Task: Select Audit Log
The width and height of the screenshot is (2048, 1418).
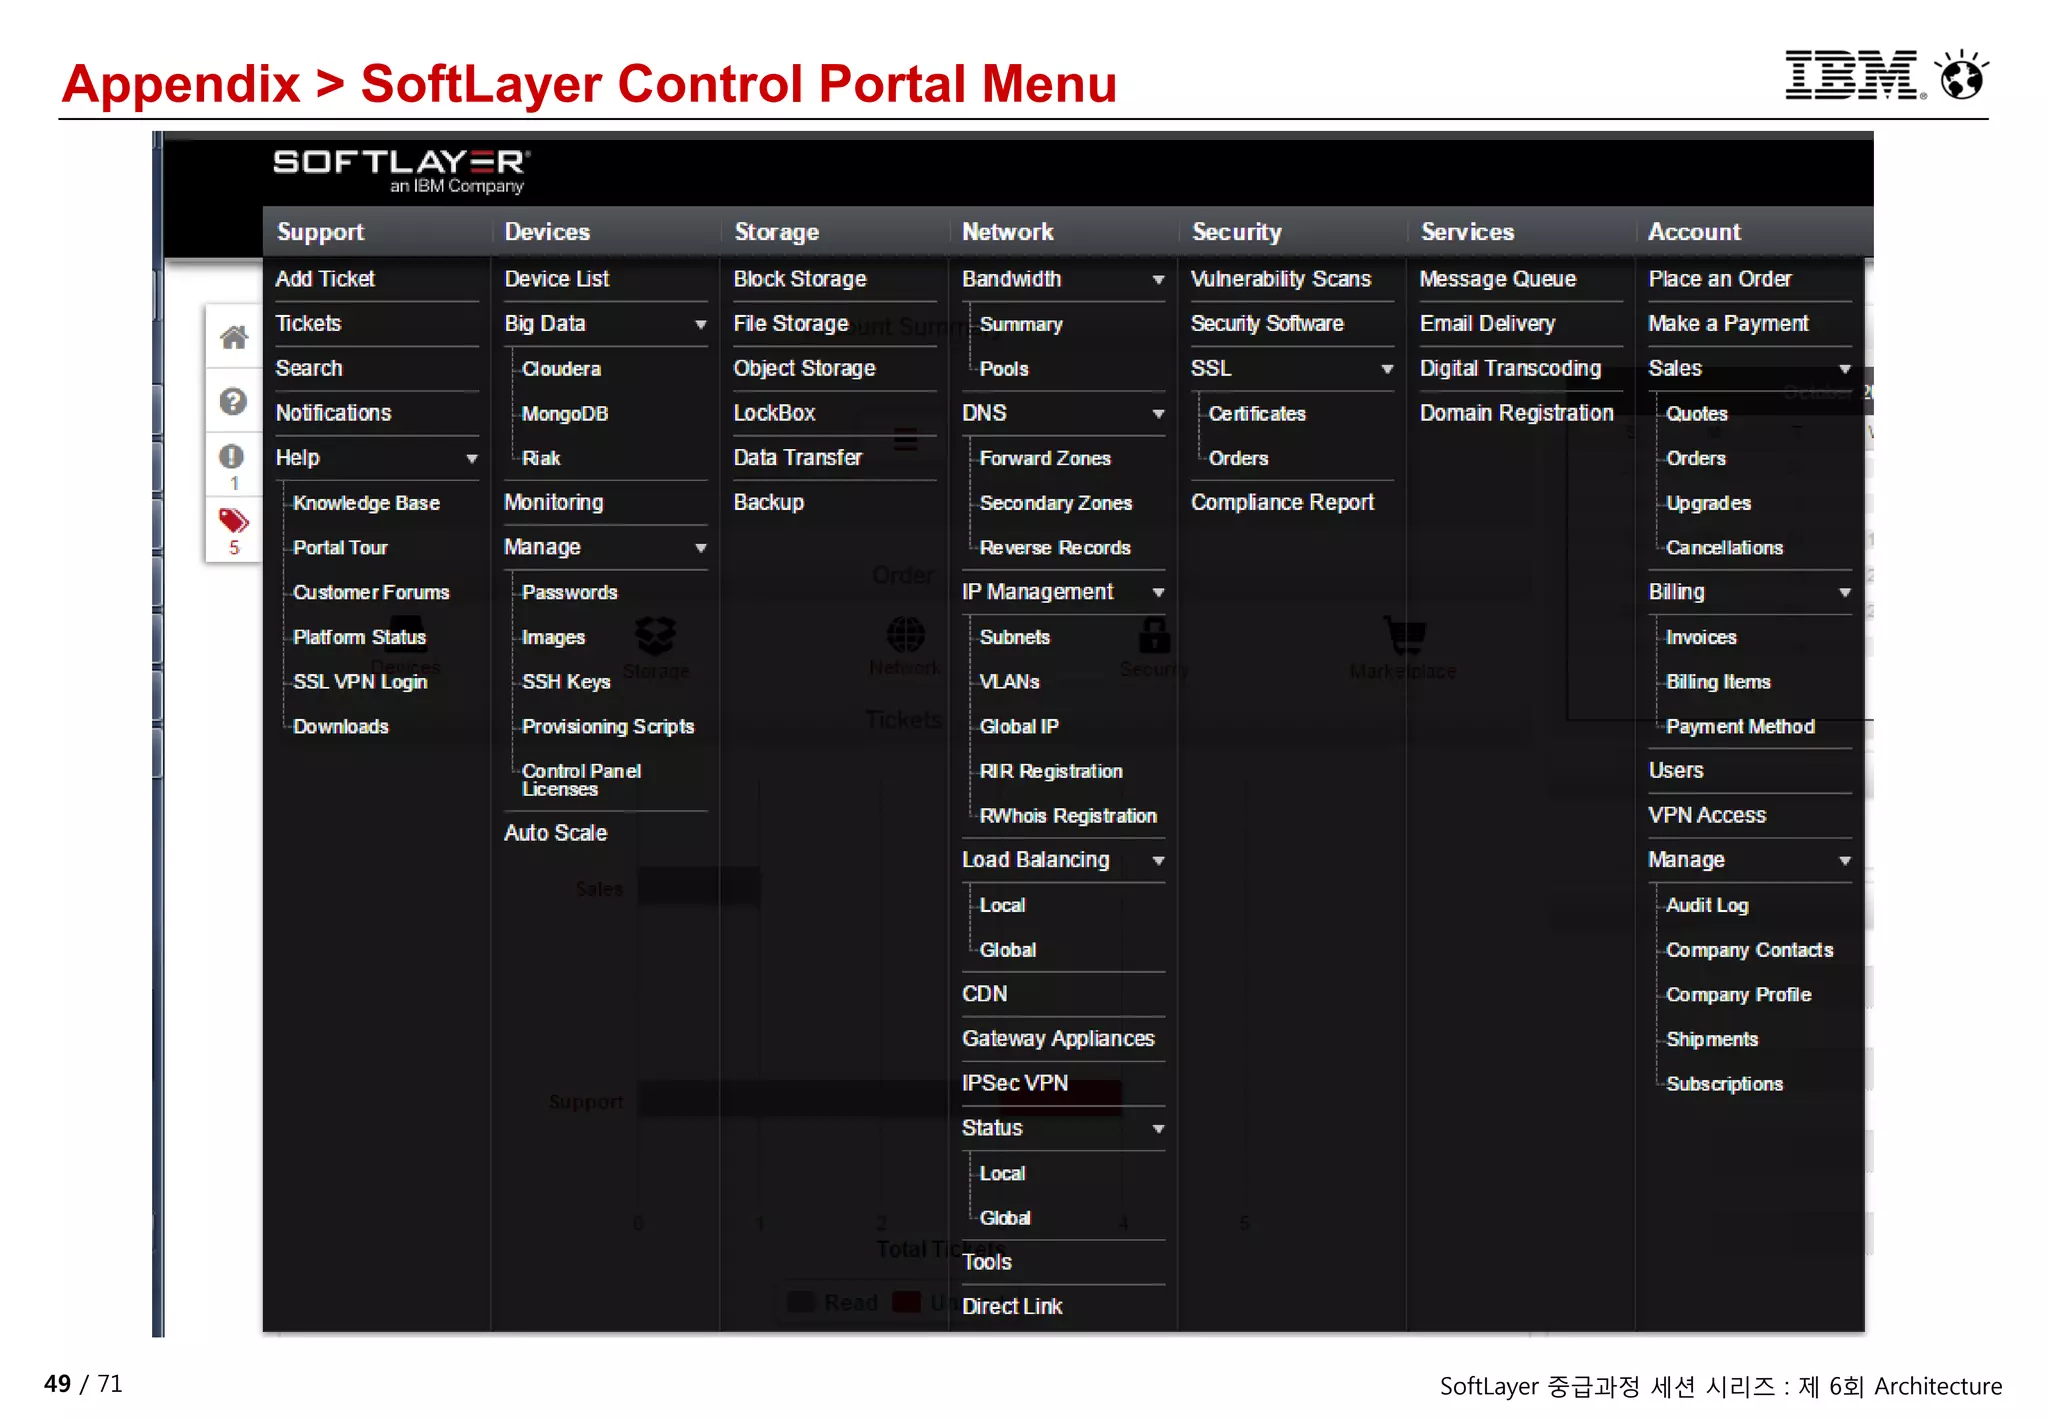Action: (1707, 906)
